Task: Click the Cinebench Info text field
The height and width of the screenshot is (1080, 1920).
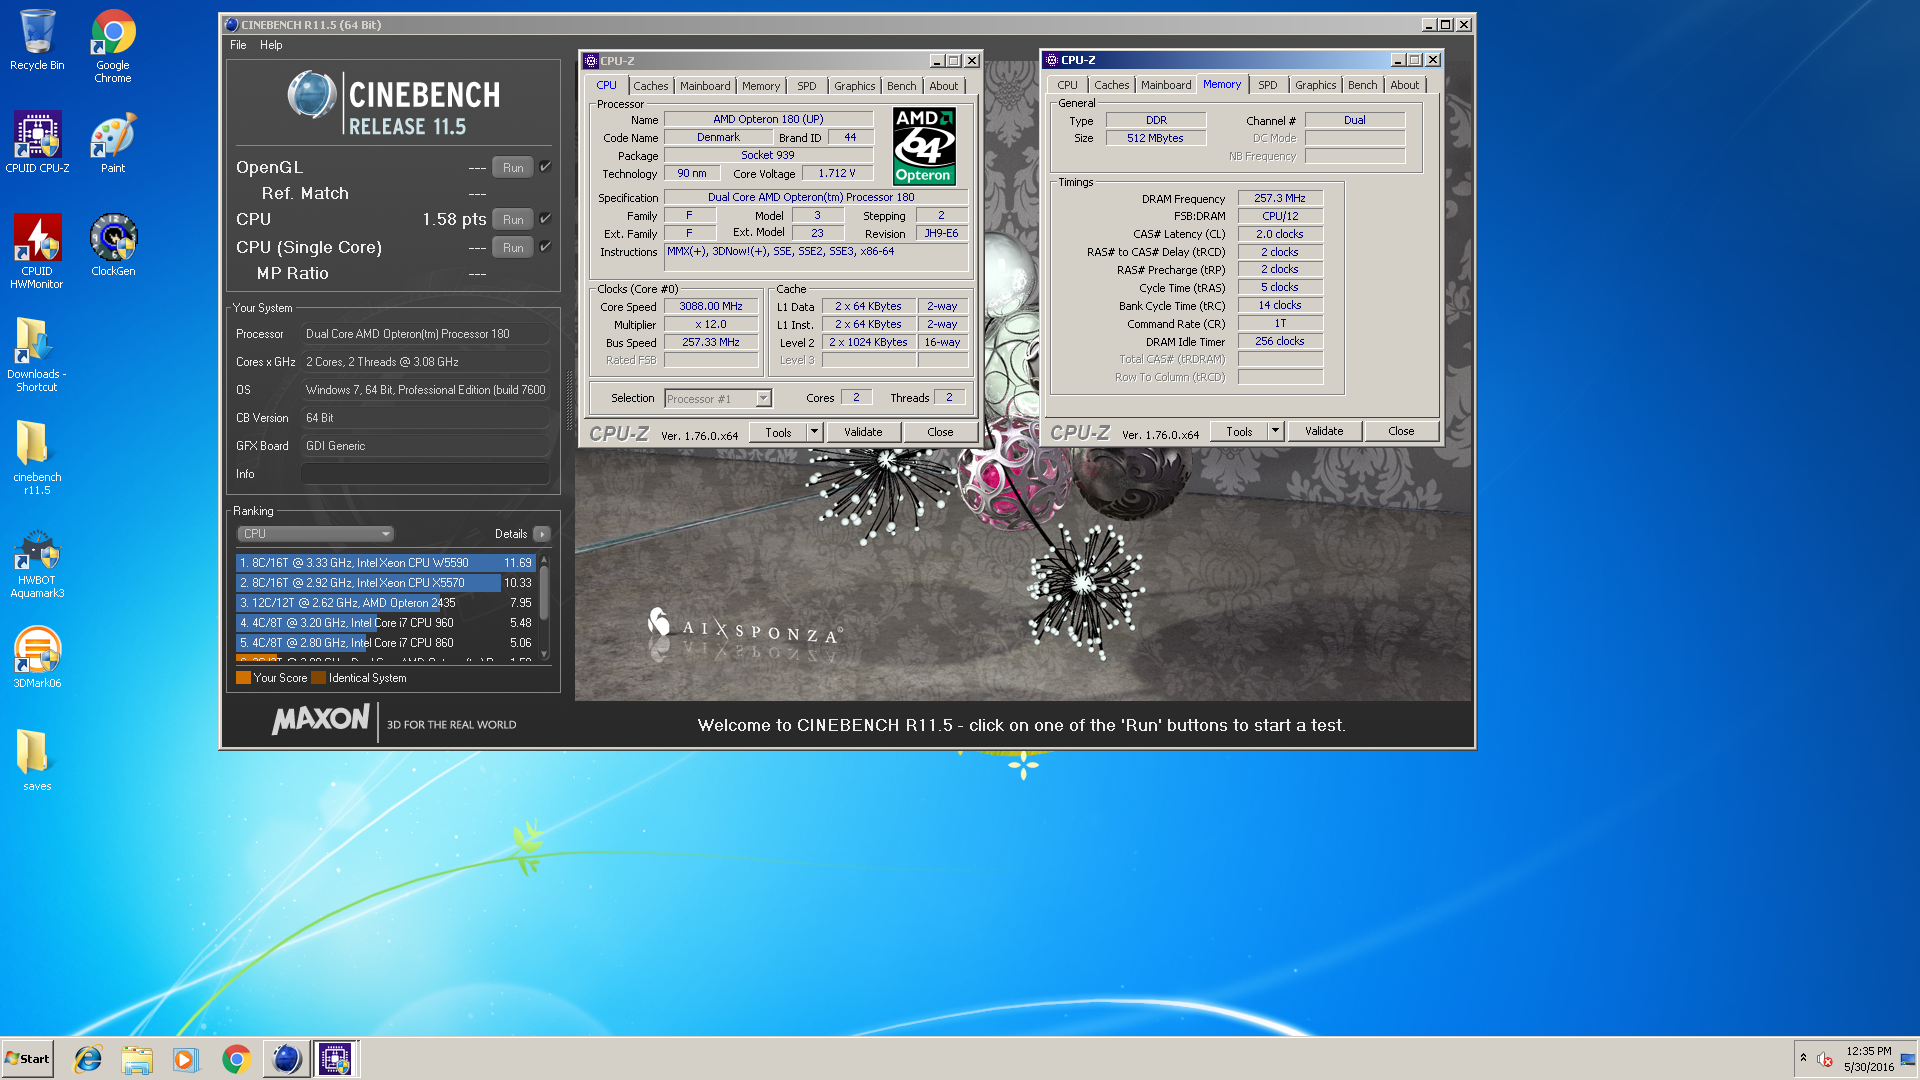Action: pos(425,474)
